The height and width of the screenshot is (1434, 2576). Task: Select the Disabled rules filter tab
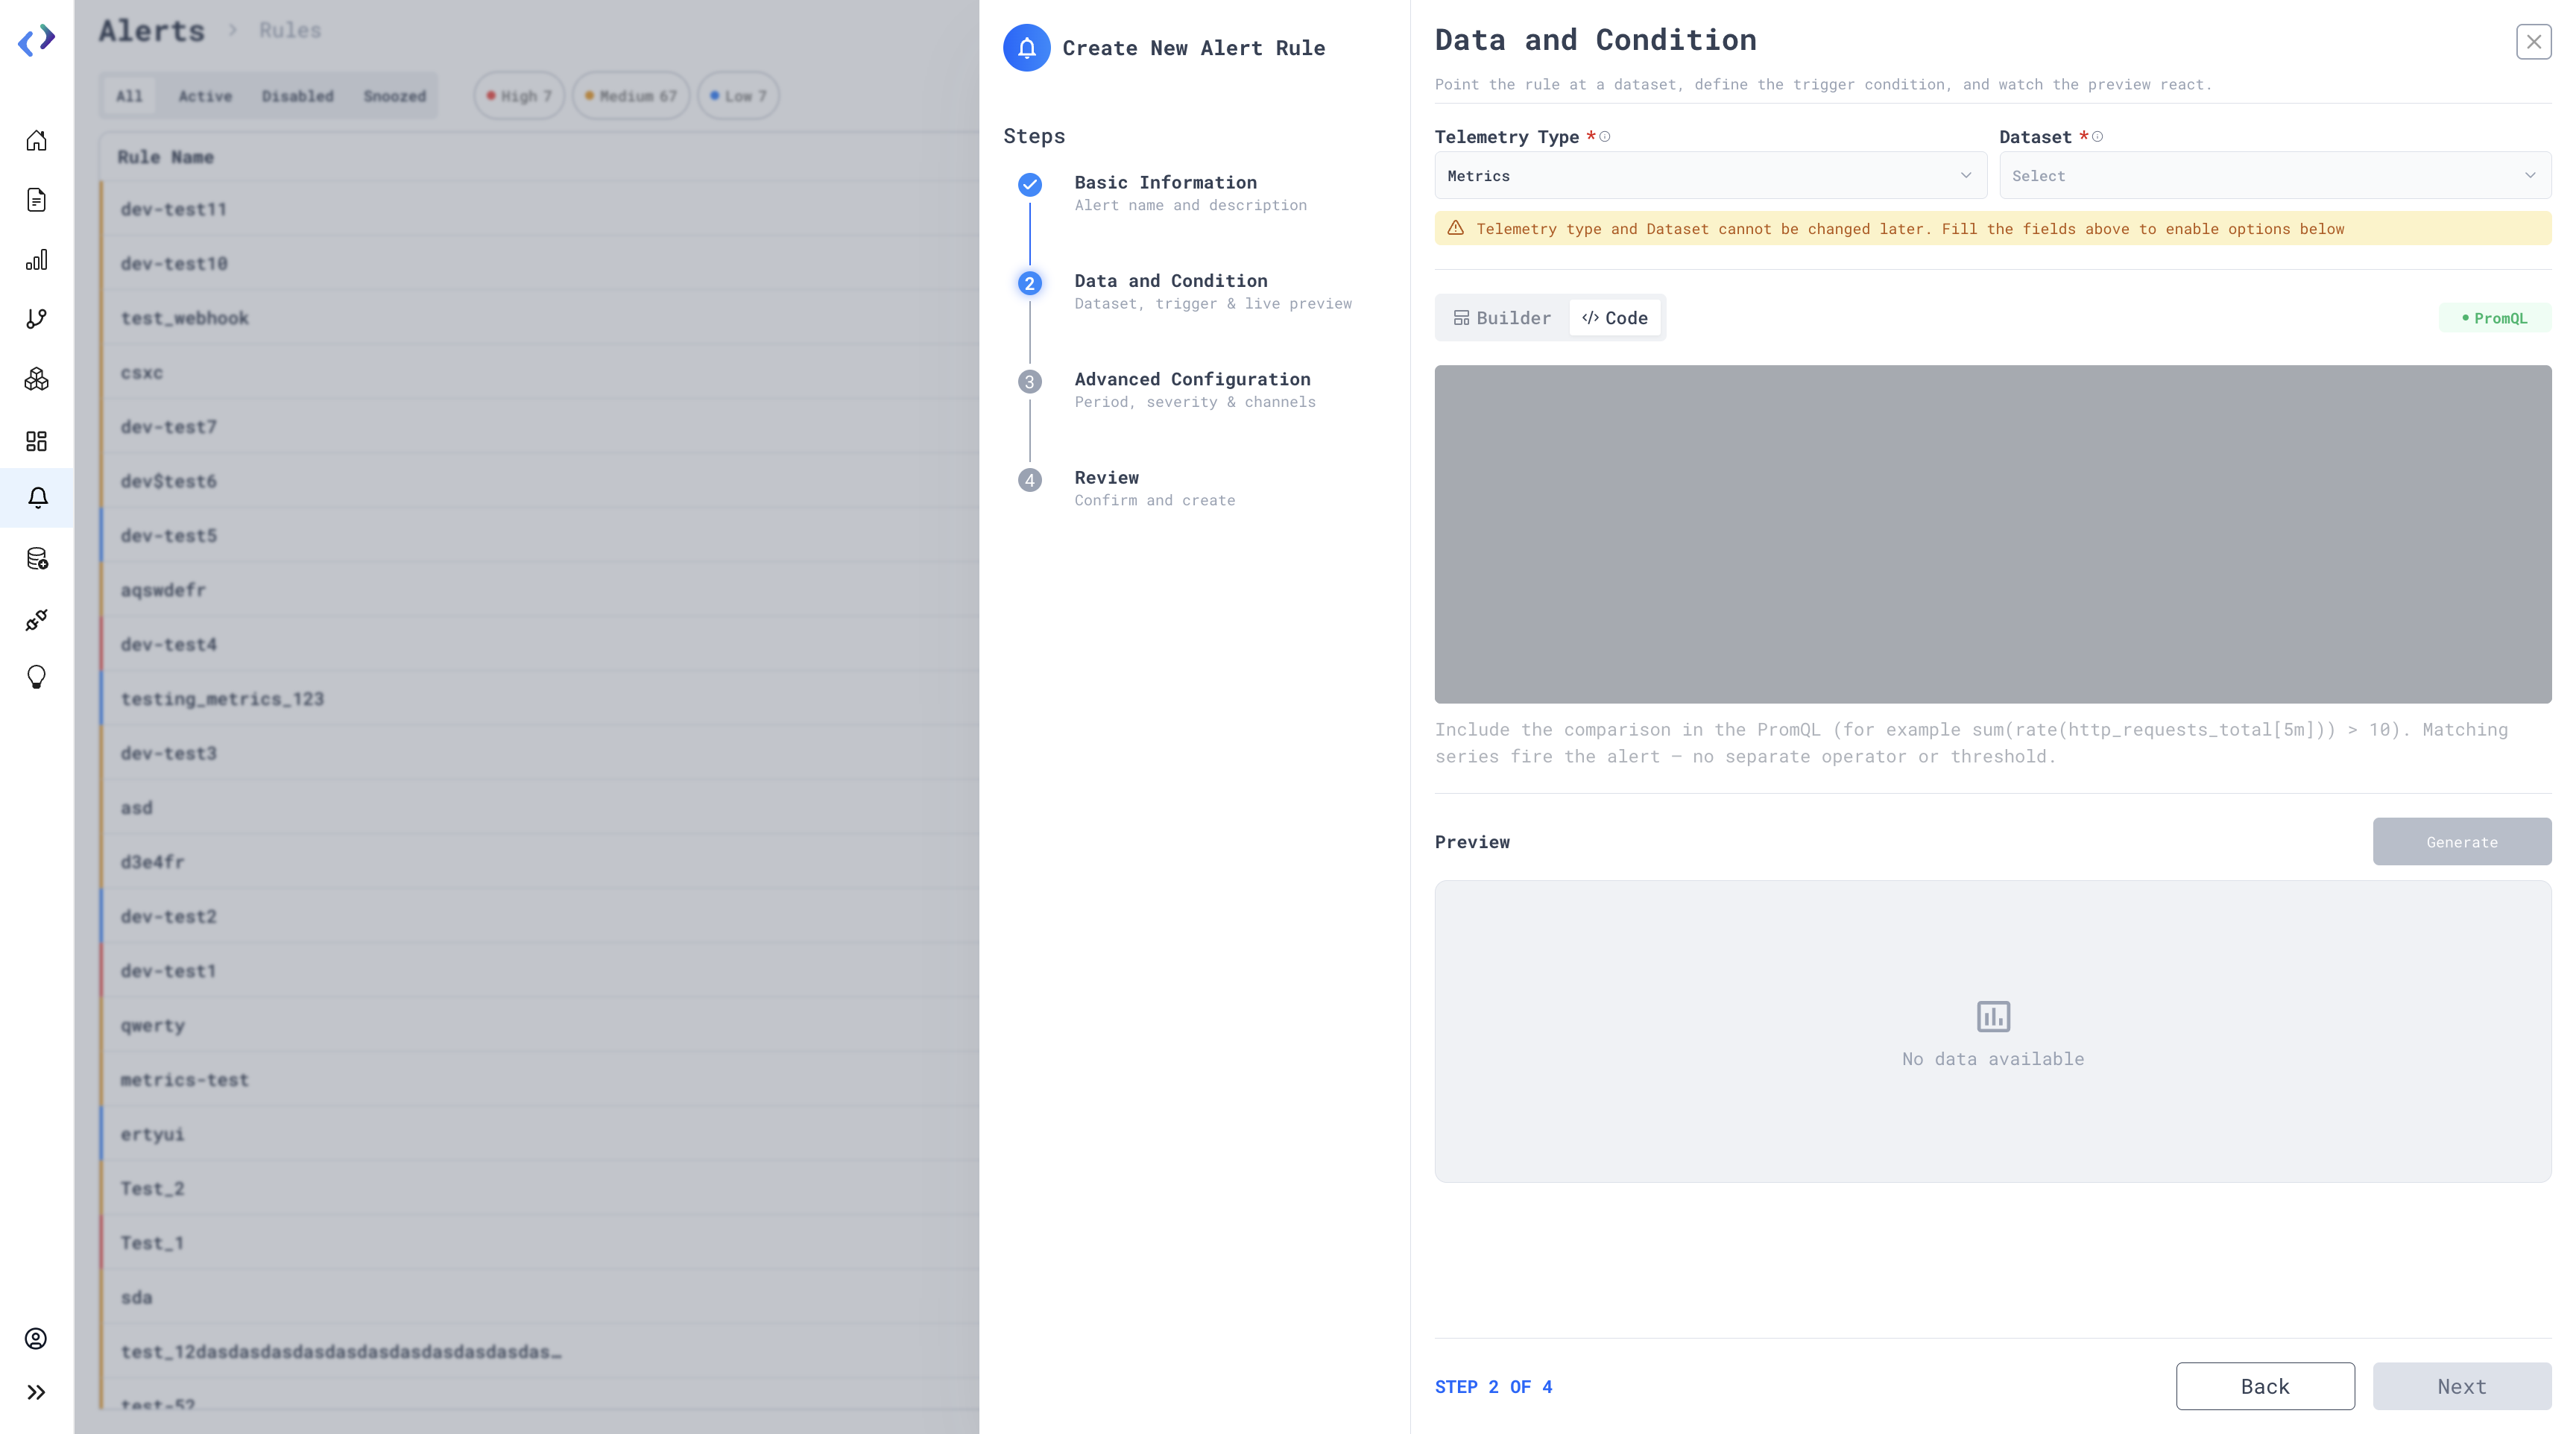click(x=297, y=96)
